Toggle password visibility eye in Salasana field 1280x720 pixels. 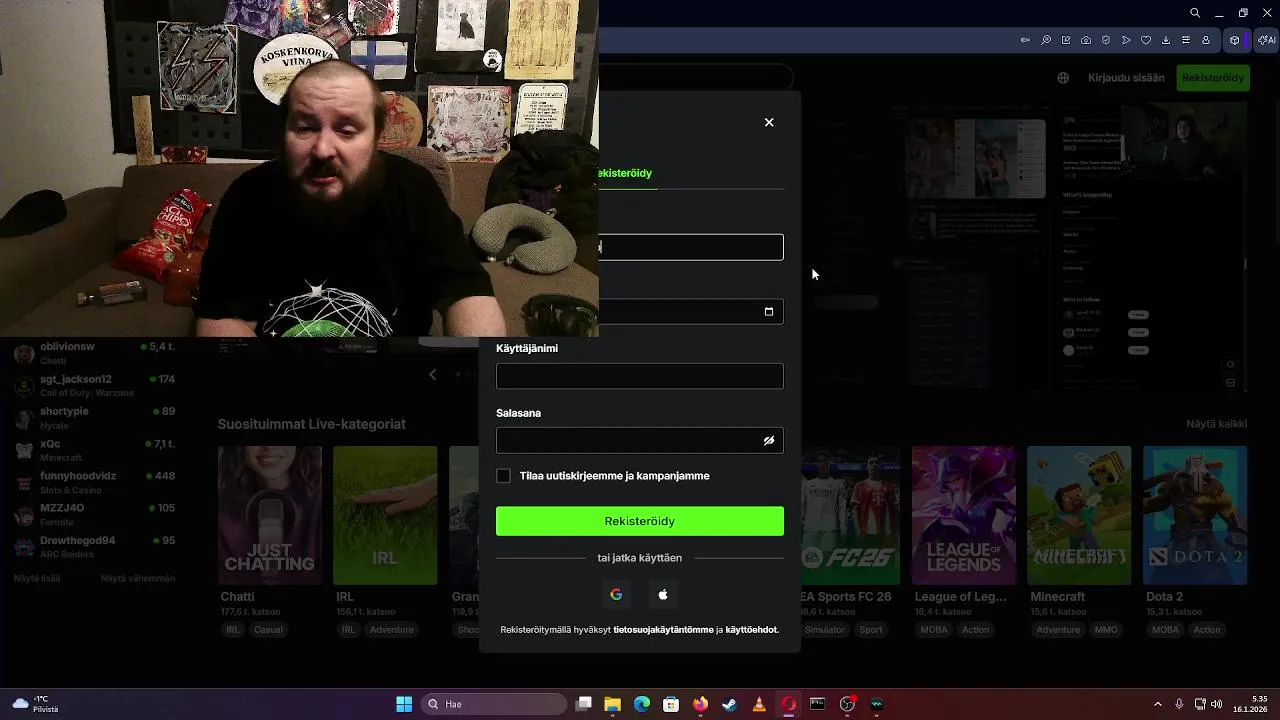click(x=769, y=440)
